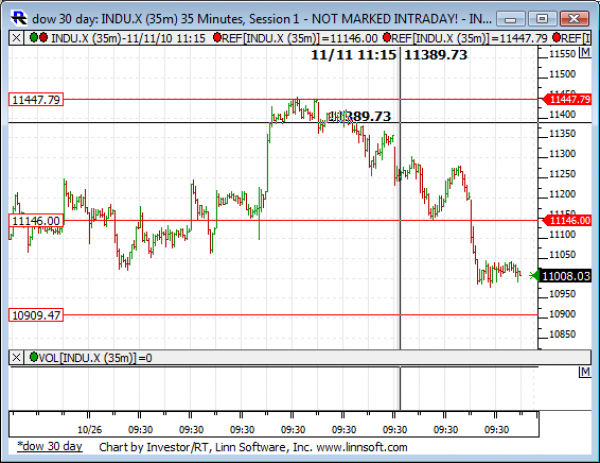
Task: Select the REF[INDU.X (35m)]=11146.00 label
Action: tap(300, 38)
